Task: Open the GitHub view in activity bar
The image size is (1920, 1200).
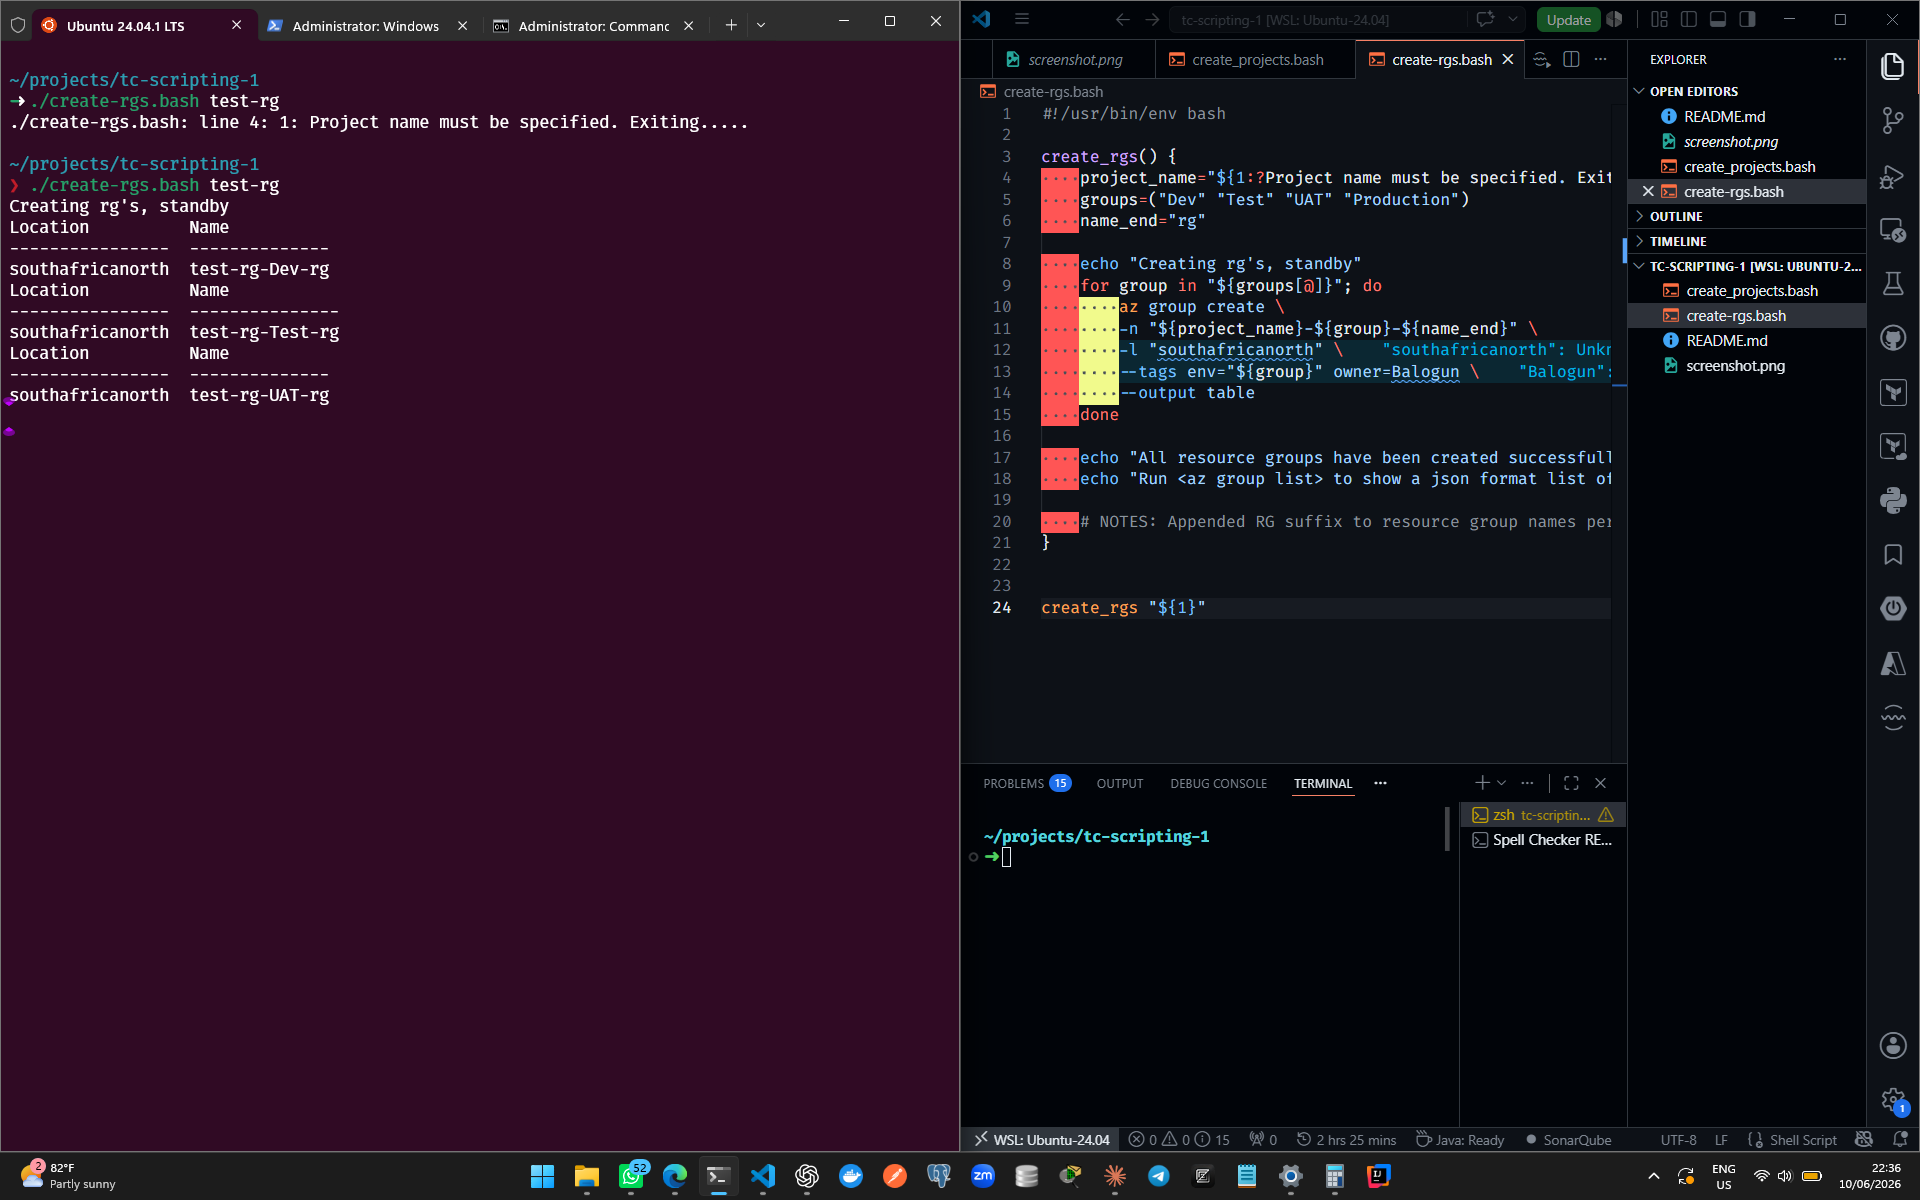Action: tap(1892, 338)
